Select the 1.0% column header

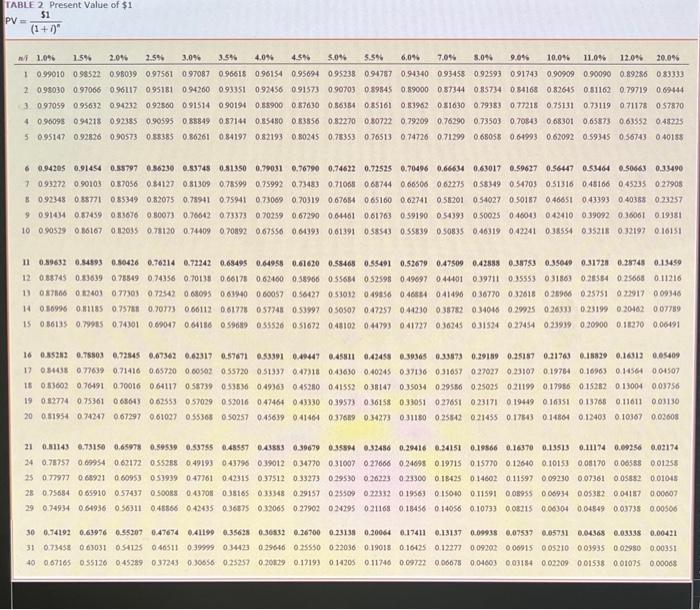[x=46, y=58]
